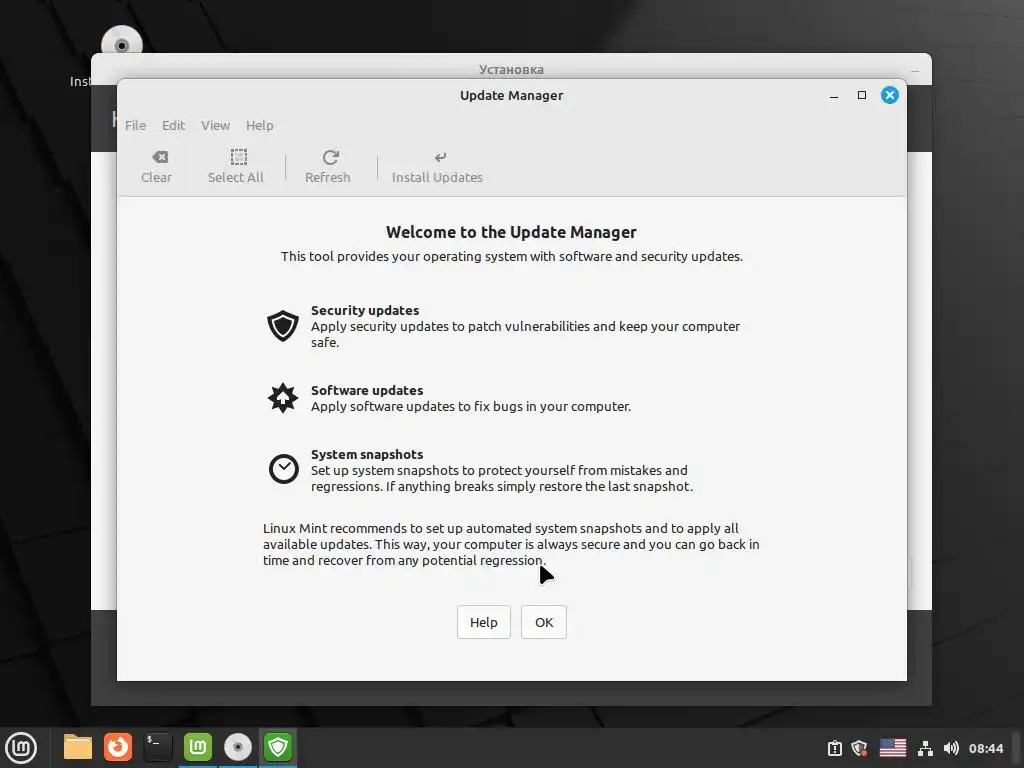This screenshot has width=1024, height=768.
Task: Open the Files folder in taskbar
Action: (78, 747)
